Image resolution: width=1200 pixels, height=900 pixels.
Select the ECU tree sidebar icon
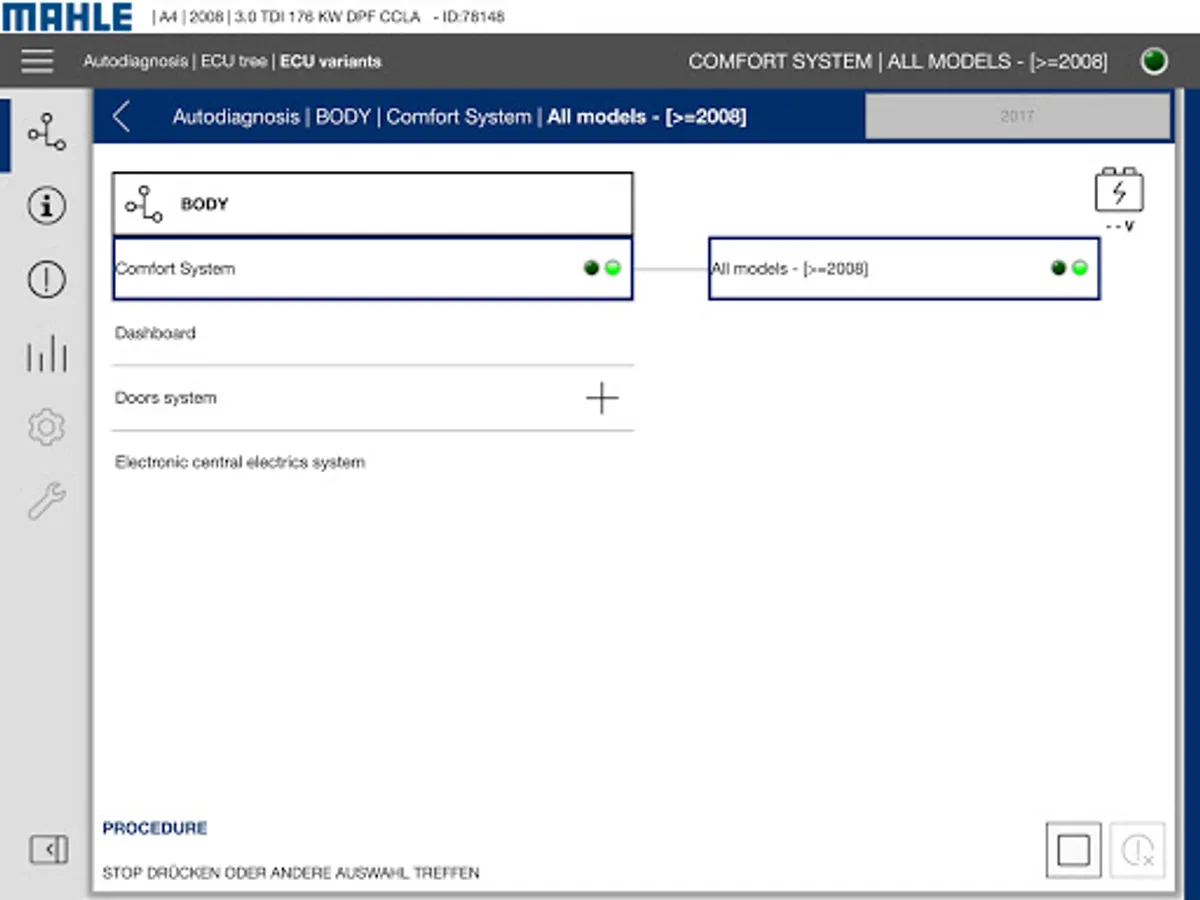(46, 132)
